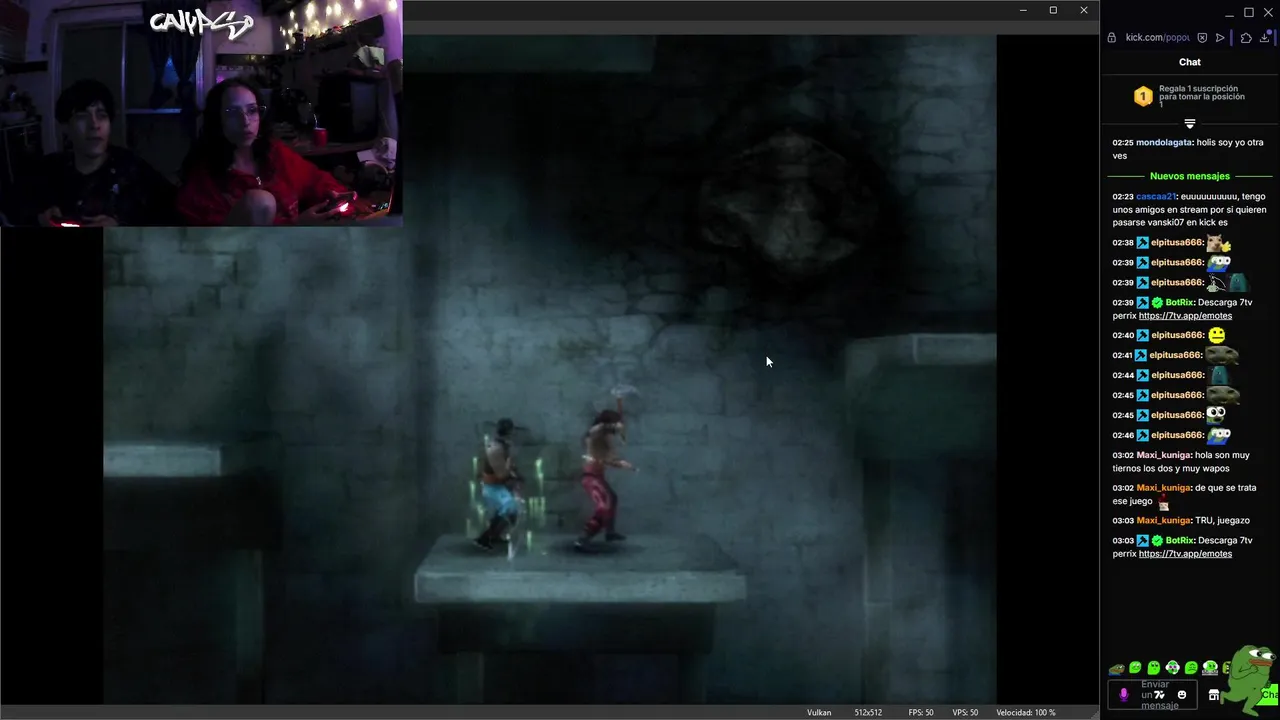Open the 7TV emote menu in chat input
Screen dimensions: 1280x720
tap(1160, 695)
